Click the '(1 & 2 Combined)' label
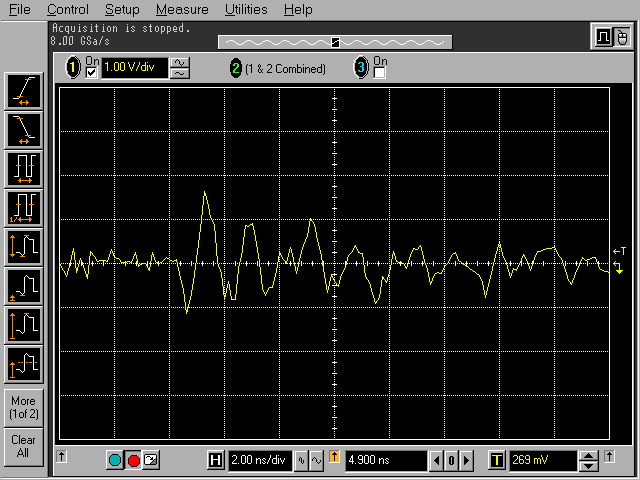640x480 pixels. click(x=285, y=69)
